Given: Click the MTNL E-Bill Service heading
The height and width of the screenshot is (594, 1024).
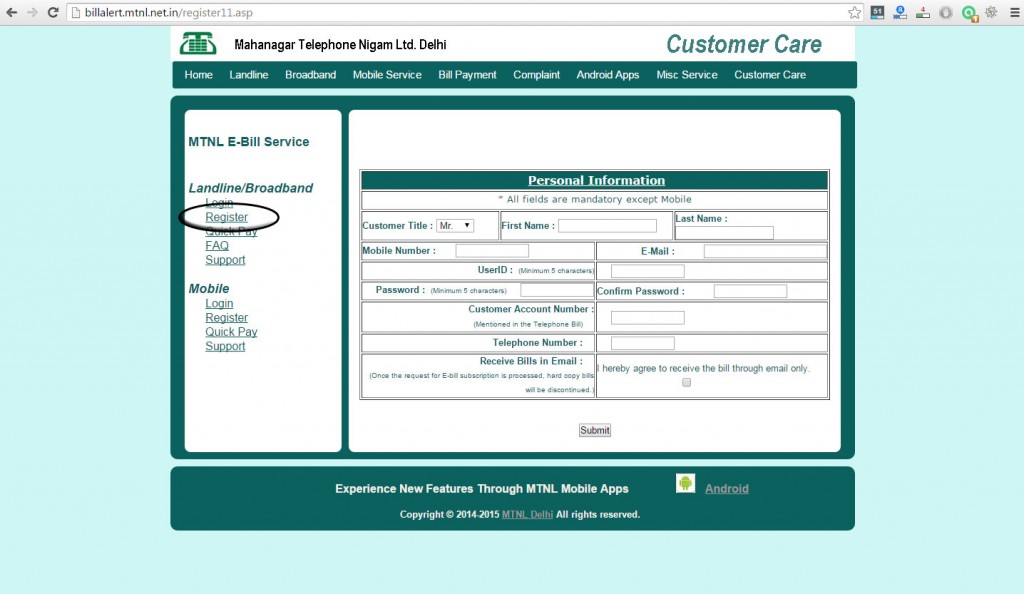Looking at the screenshot, I should [249, 142].
